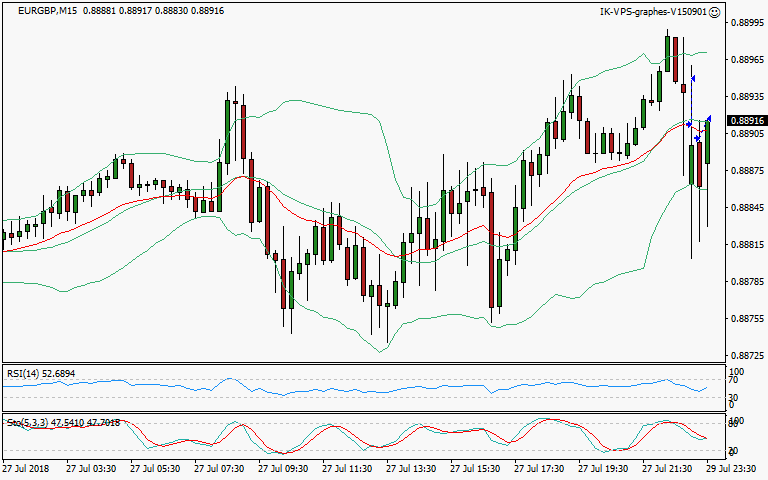Click the 27 Jul 11:30 time label
Screen dimensions: 768x480
[x=347, y=469]
